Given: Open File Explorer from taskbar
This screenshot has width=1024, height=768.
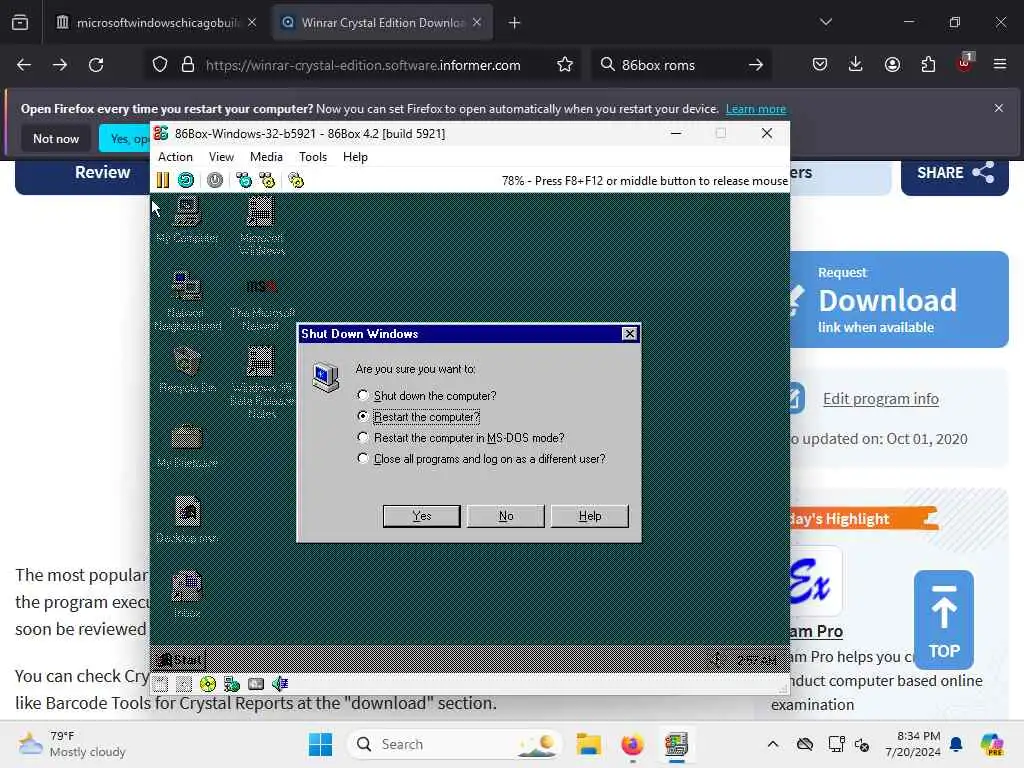Looking at the screenshot, I should [x=588, y=744].
